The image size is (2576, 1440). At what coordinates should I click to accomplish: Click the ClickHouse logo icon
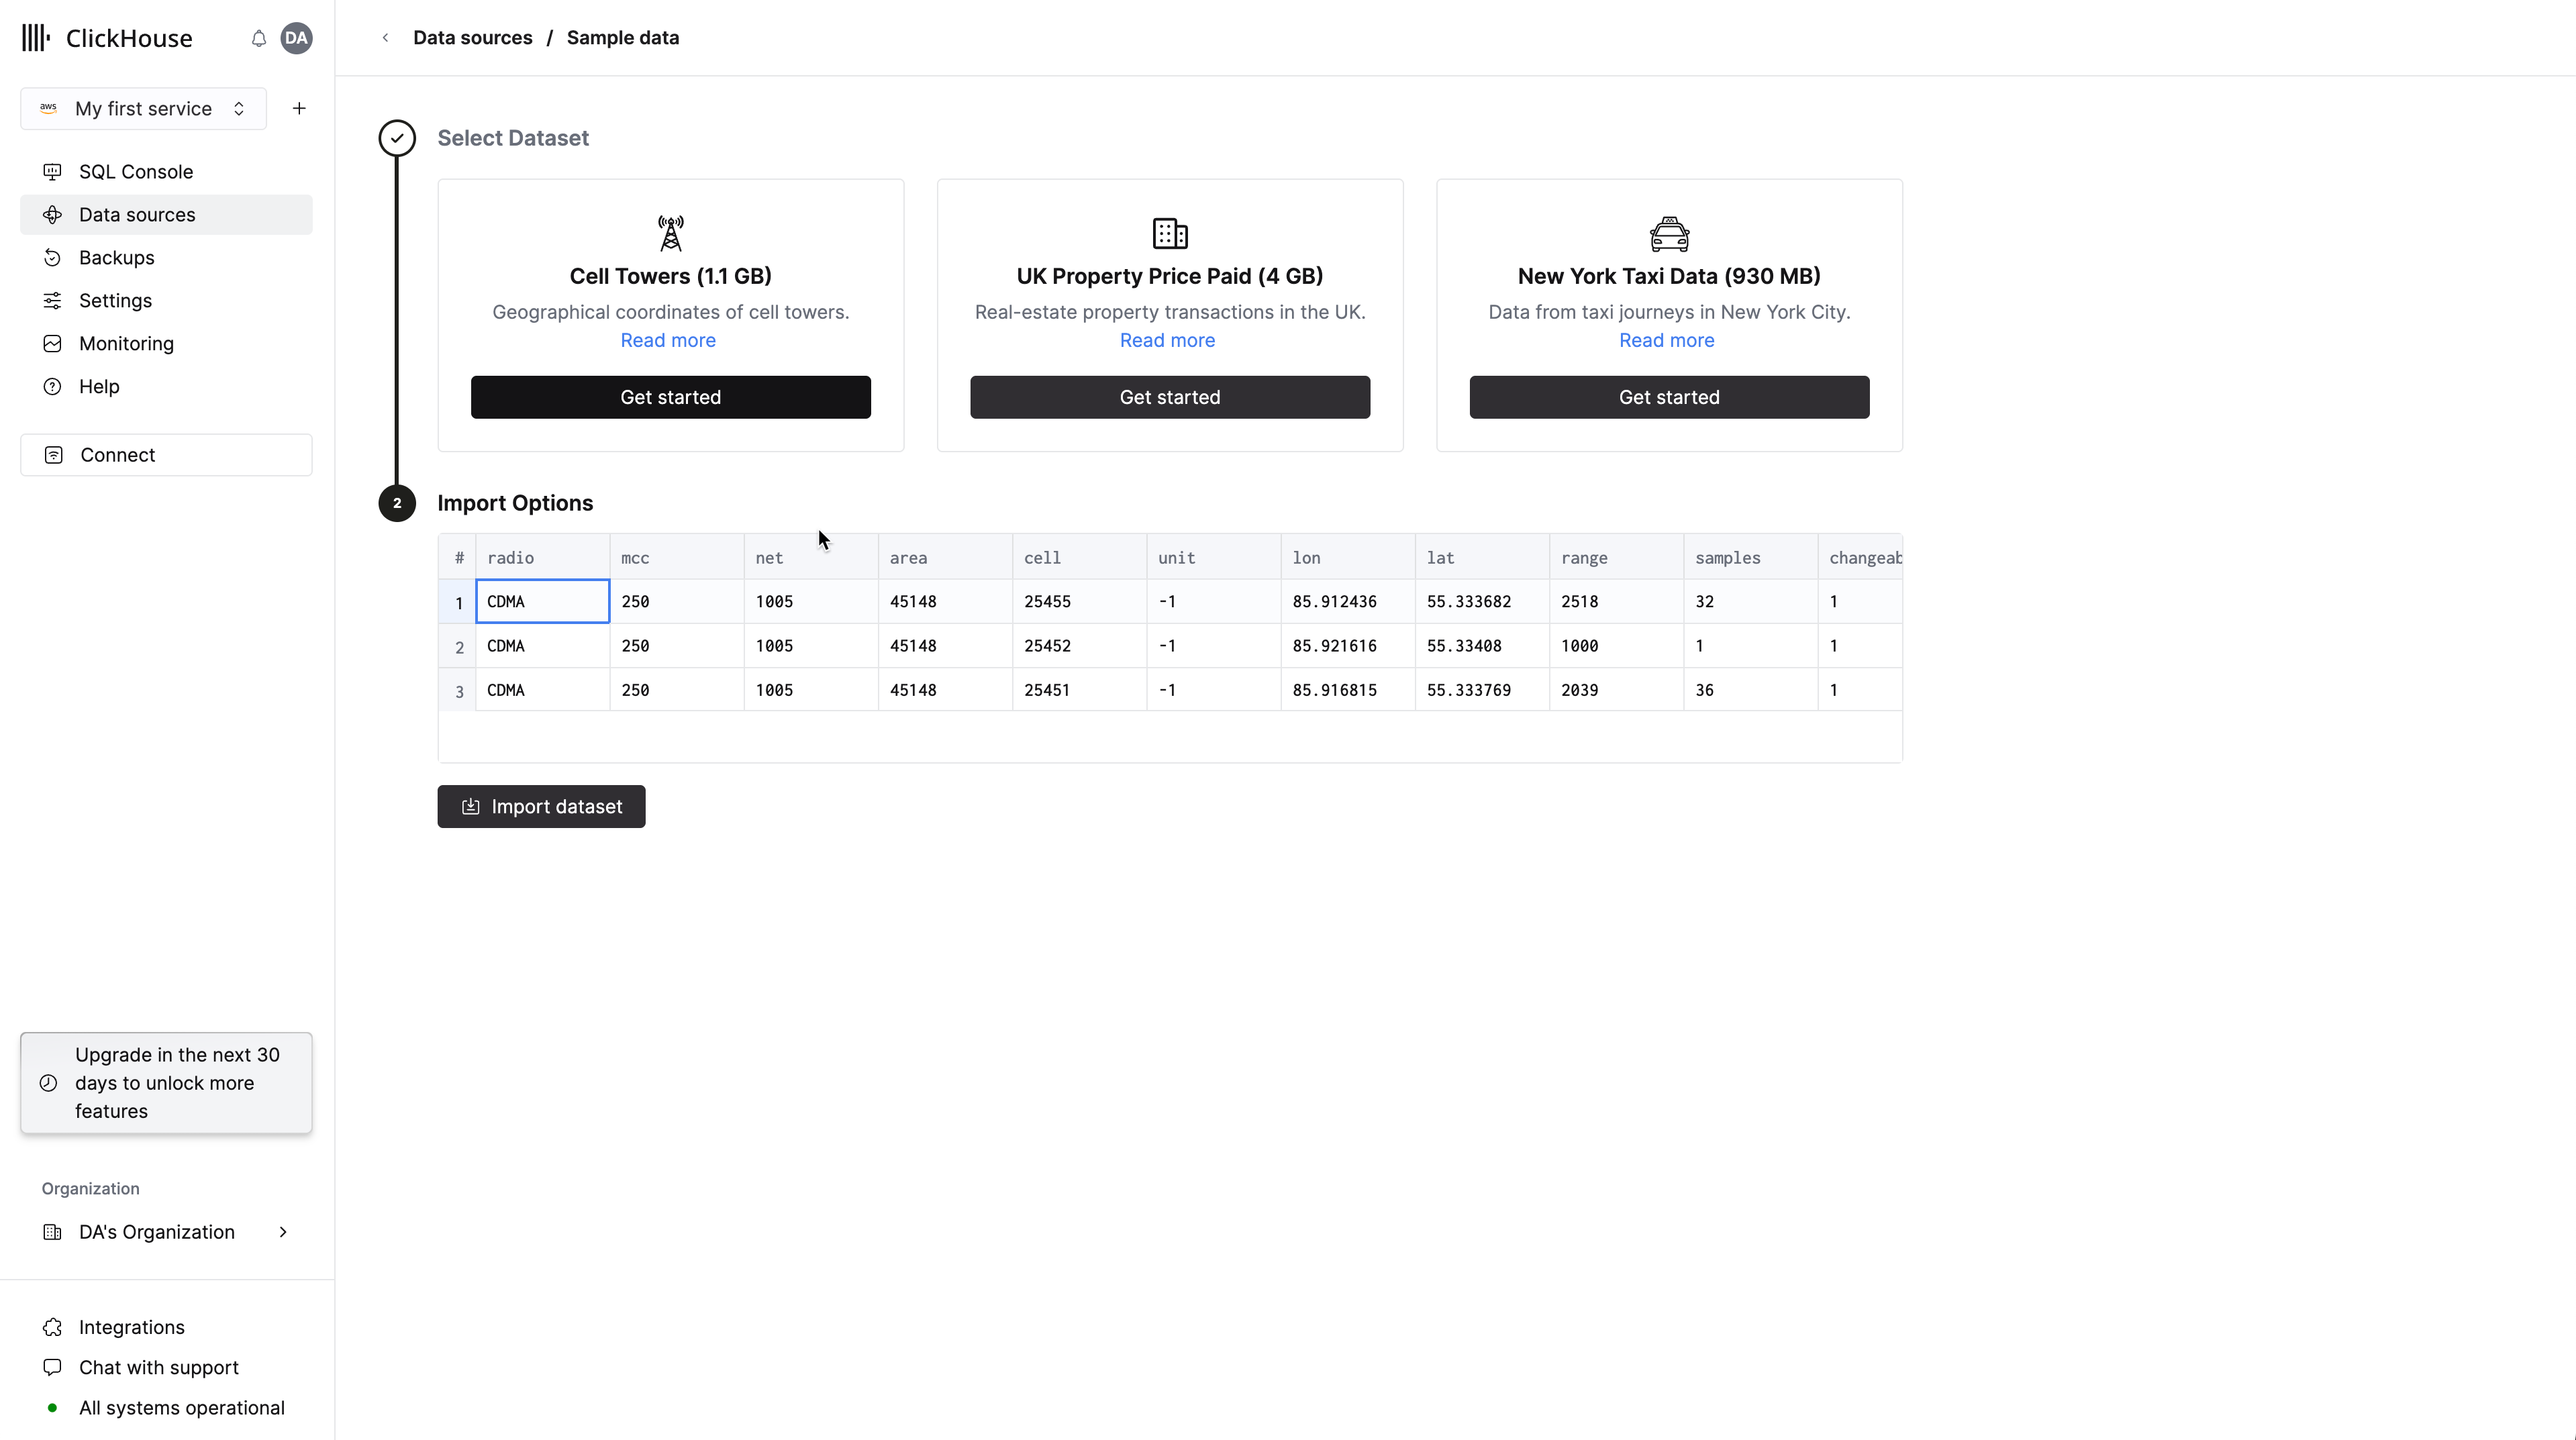[x=37, y=37]
